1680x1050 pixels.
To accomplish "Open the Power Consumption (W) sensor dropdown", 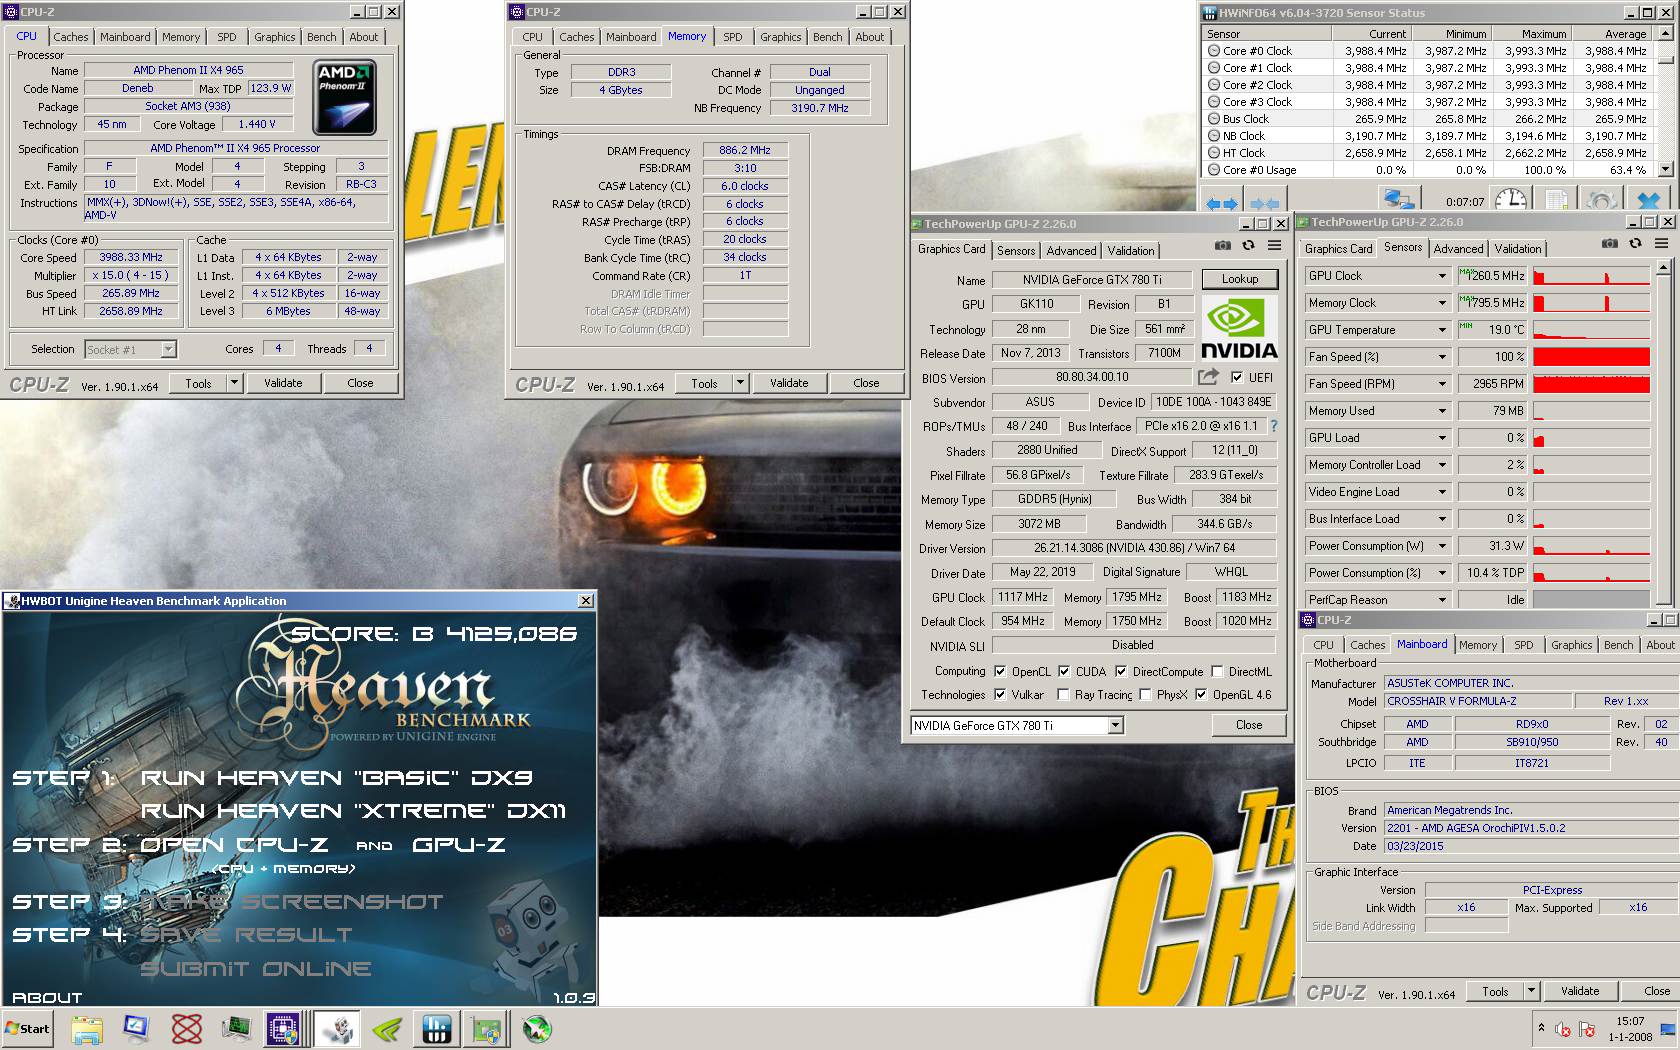I will pyautogui.click(x=1442, y=546).
